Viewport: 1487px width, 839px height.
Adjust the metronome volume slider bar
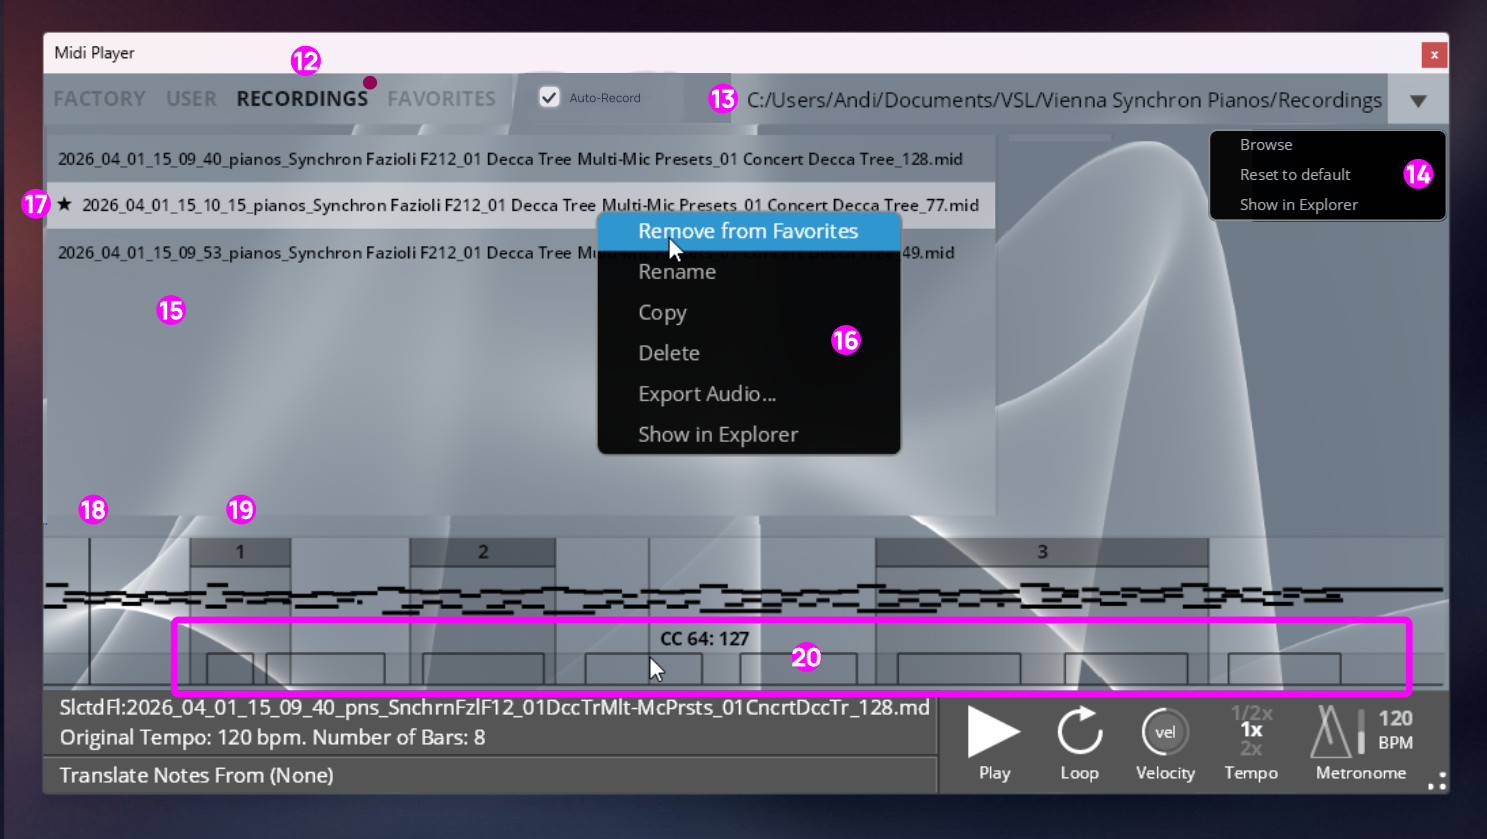[x=1361, y=732]
